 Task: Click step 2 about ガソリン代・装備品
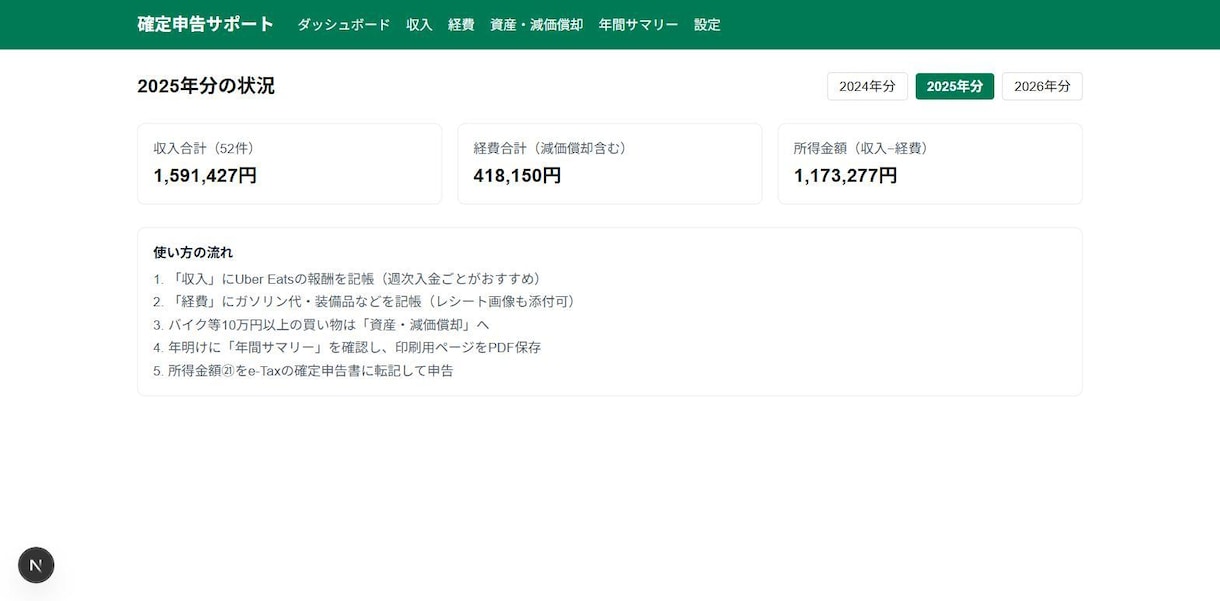click(x=367, y=301)
